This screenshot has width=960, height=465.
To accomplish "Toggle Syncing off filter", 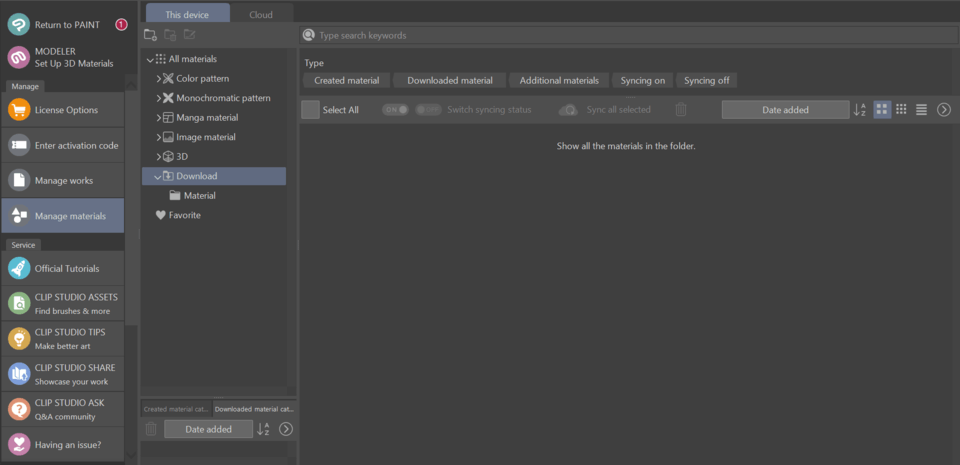I will (x=707, y=81).
